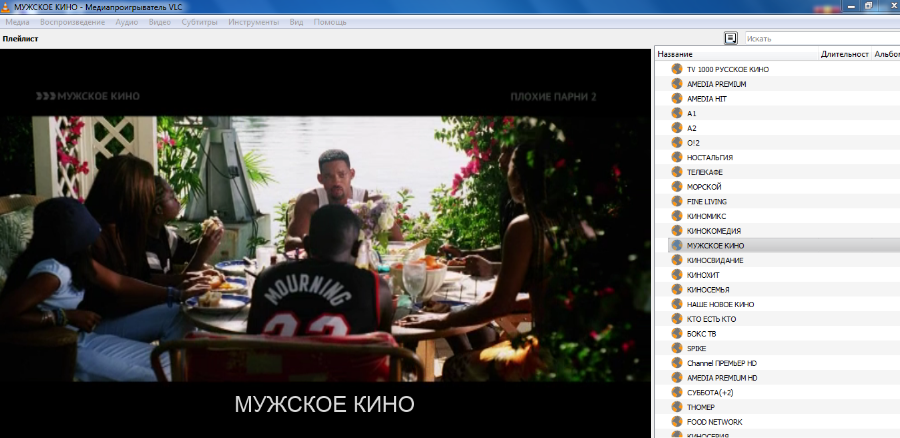Open the Видео menu

click(160, 22)
